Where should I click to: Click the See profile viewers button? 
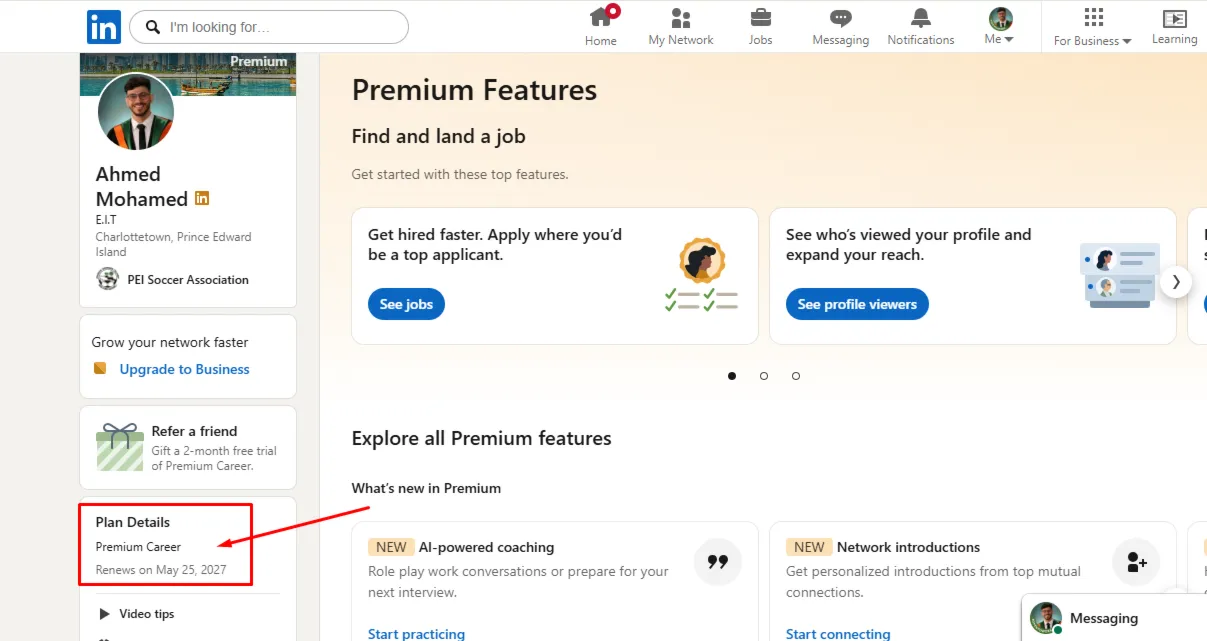[857, 304]
